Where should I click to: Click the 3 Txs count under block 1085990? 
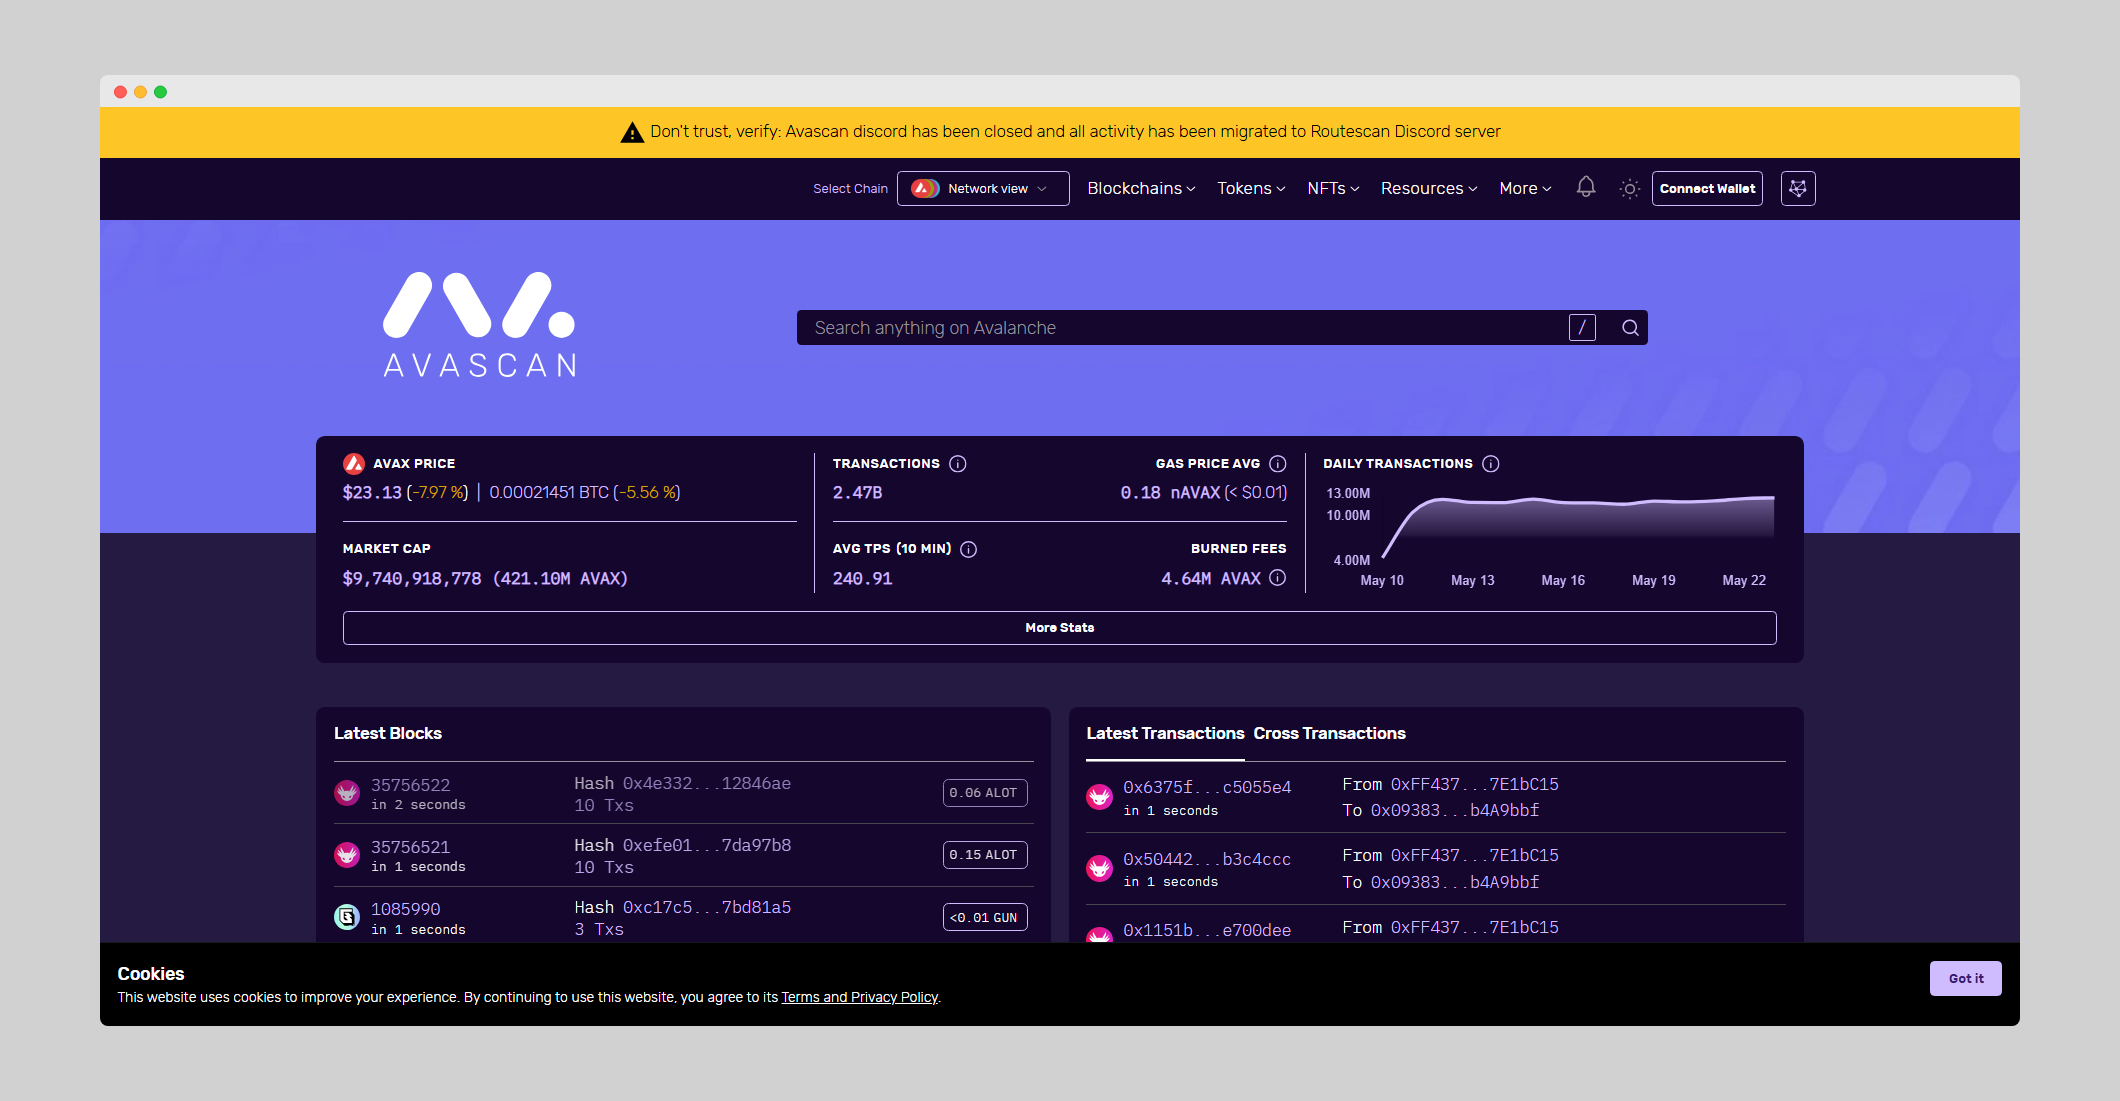click(599, 929)
